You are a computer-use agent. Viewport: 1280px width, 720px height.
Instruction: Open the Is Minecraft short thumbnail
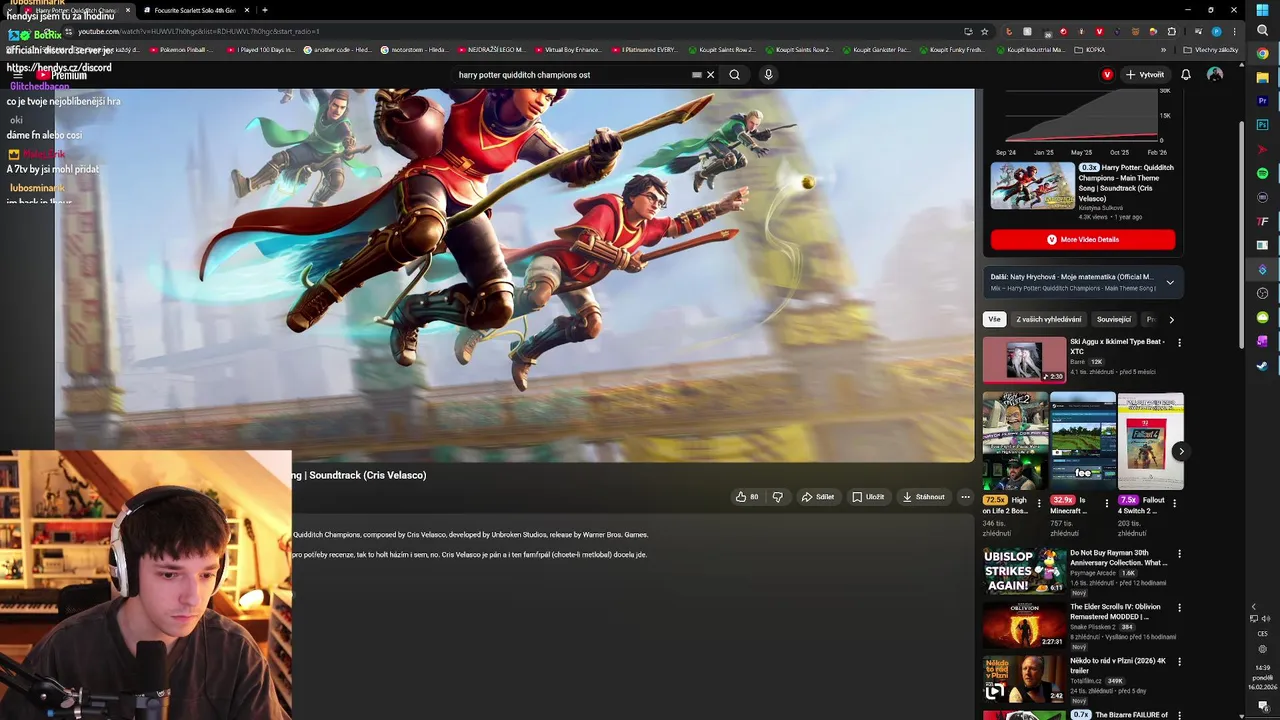[1083, 441]
